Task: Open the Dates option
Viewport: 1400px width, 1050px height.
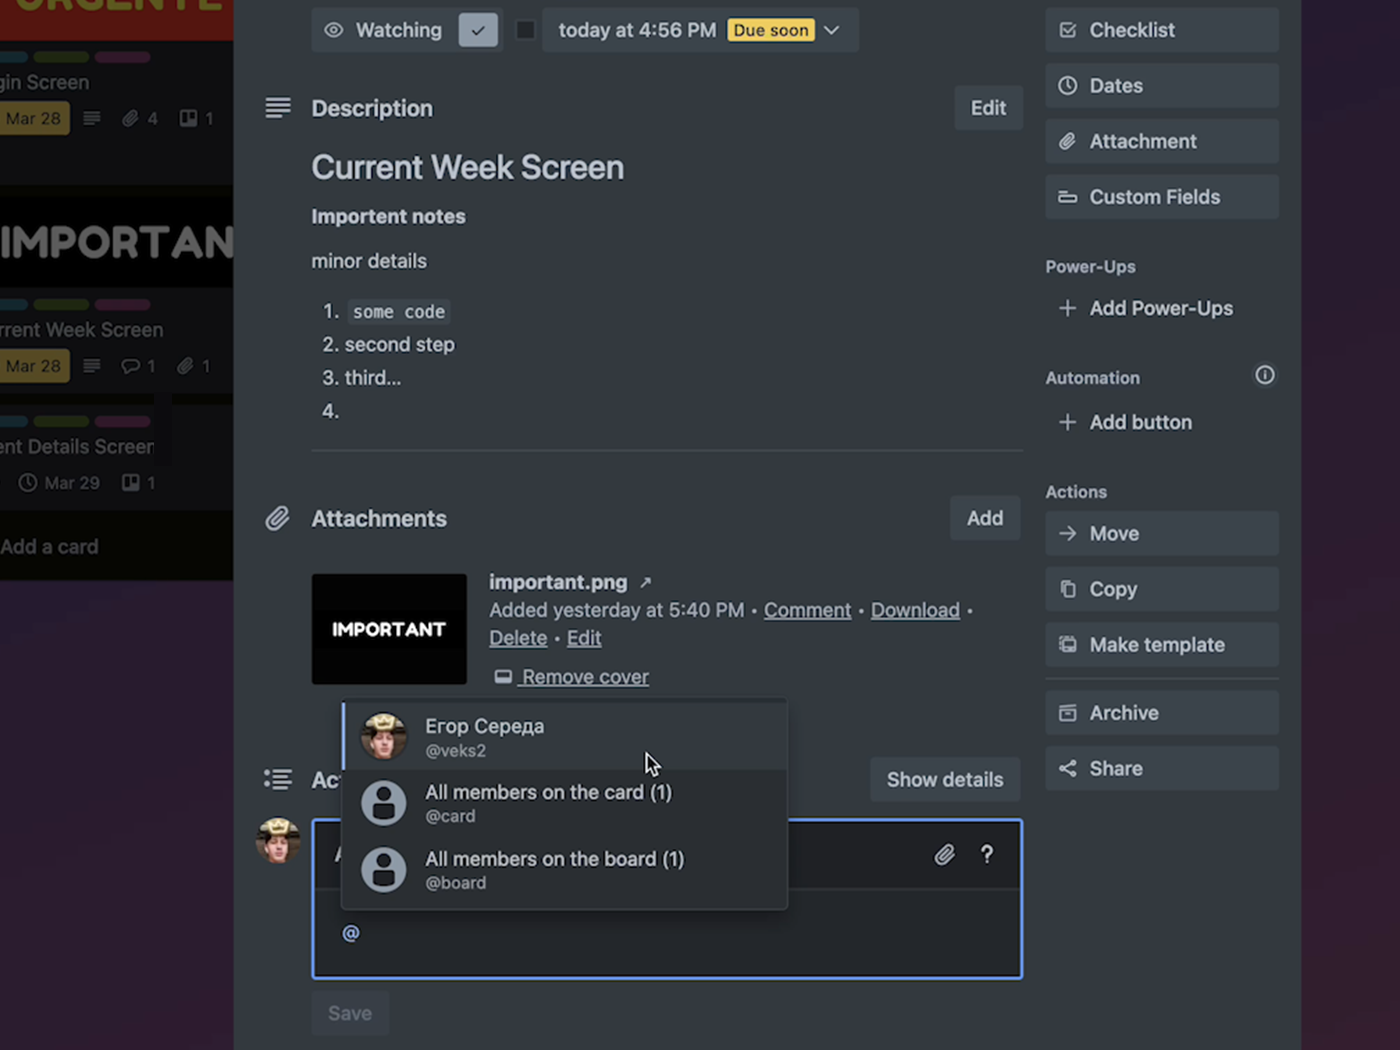Action: coord(1162,86)
